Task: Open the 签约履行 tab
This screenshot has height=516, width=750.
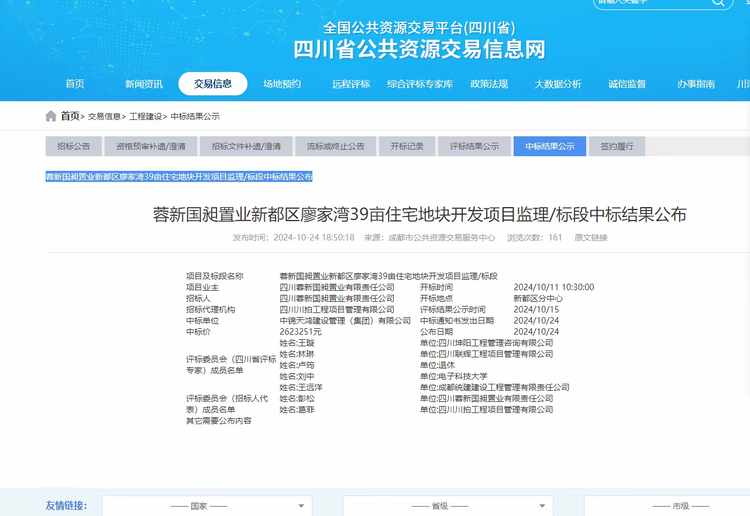Action: pyautogui.click(x=617, y=147)
